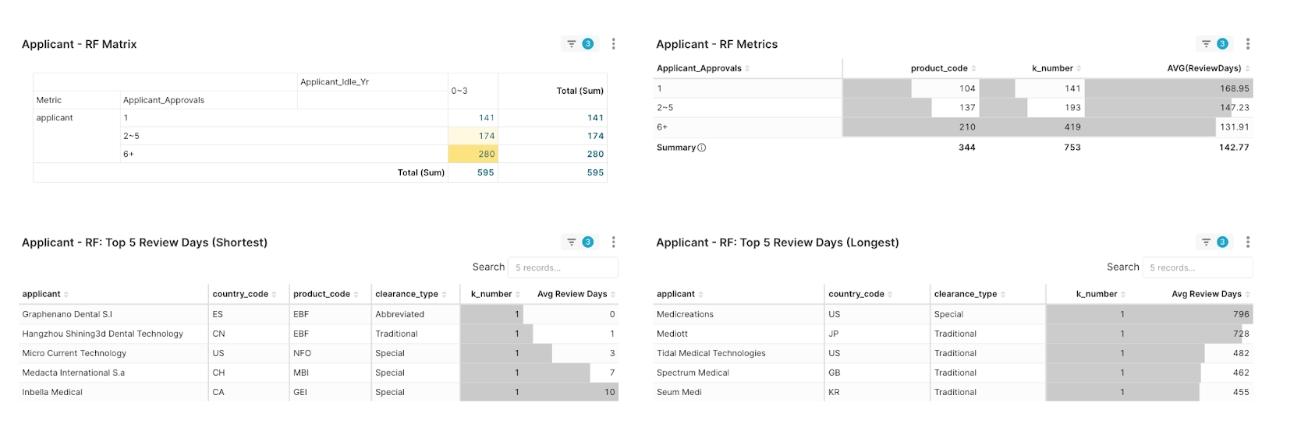Image resolution: width=1289 pixels, height=436 pixels.
Task: Sort Shortest table by country_code header
Action: coord(240,294)
